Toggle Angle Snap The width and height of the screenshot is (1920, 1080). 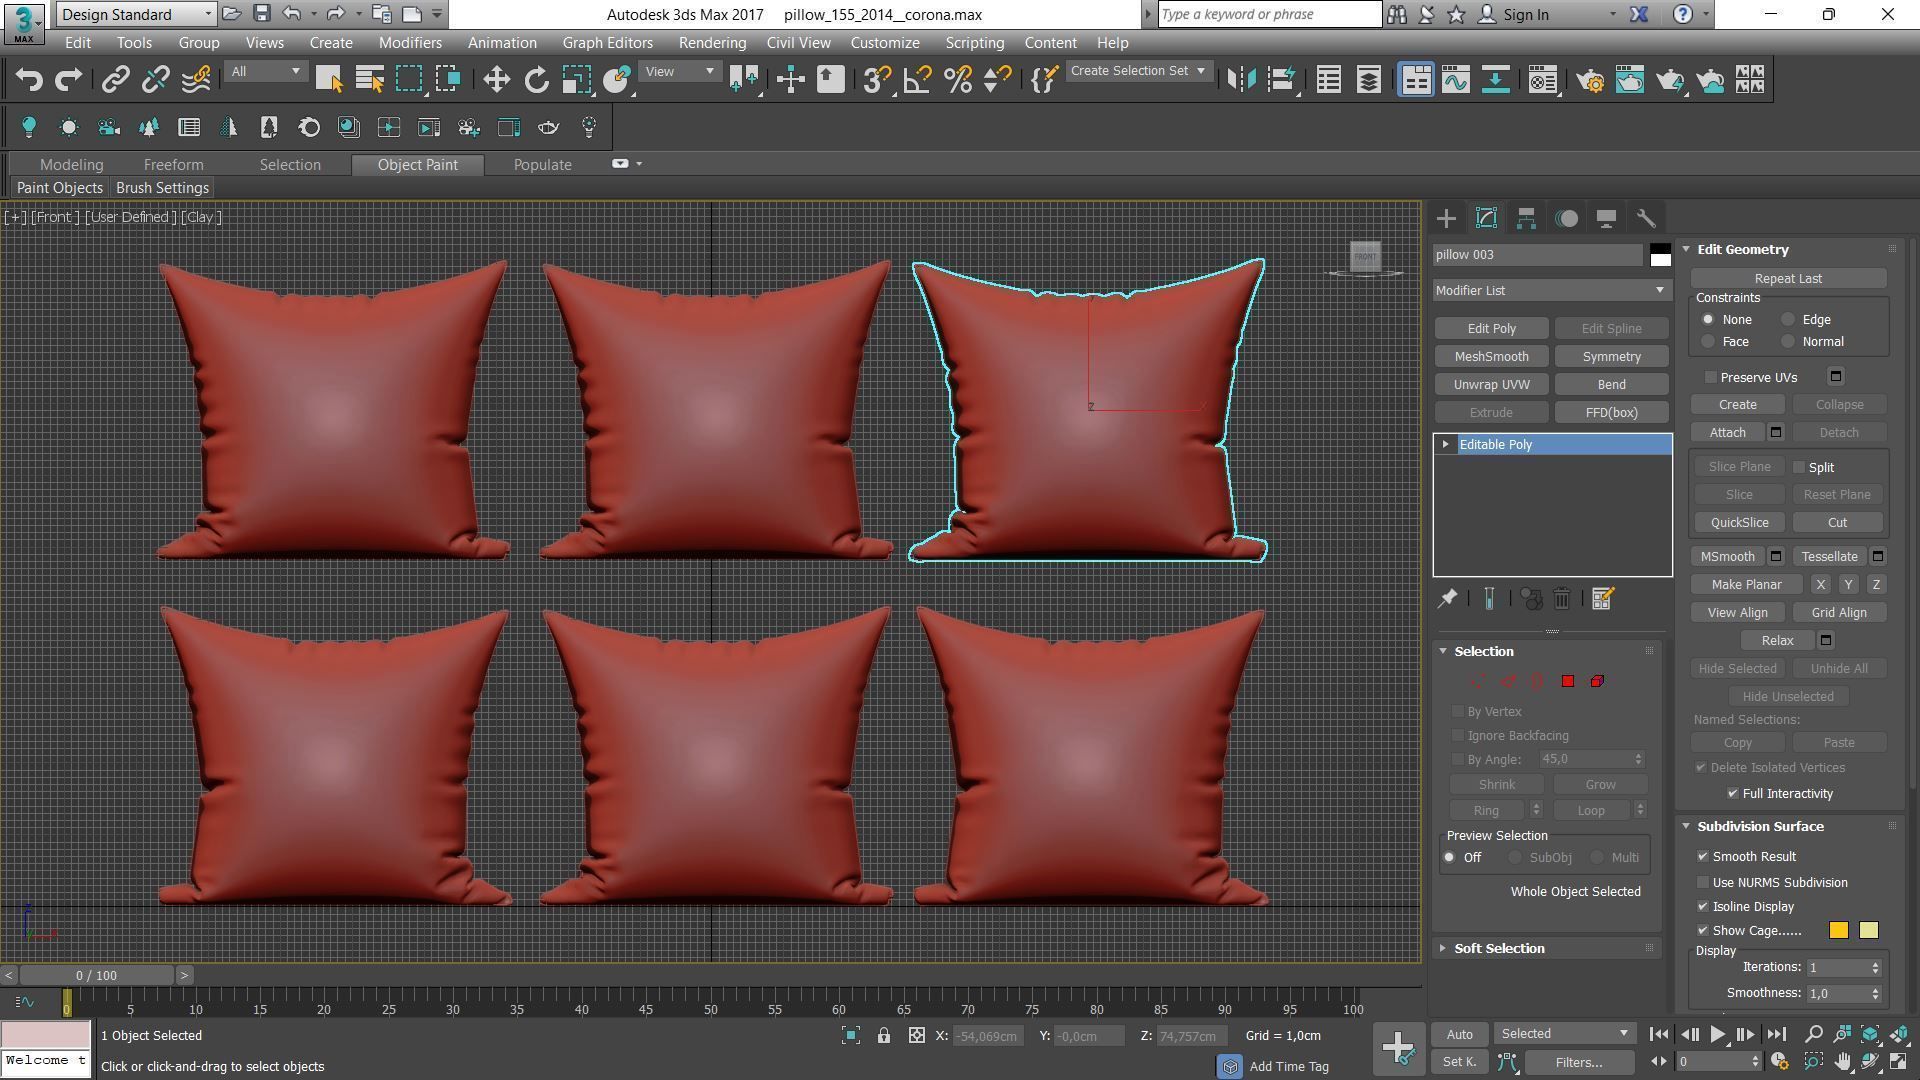tap(917, 80)
